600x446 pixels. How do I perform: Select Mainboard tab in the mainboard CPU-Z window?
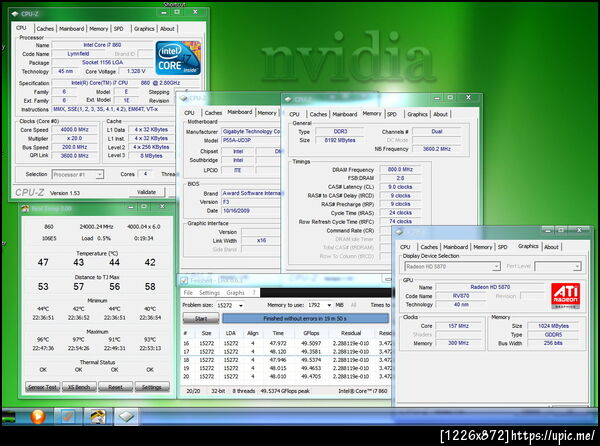point(240,112)
